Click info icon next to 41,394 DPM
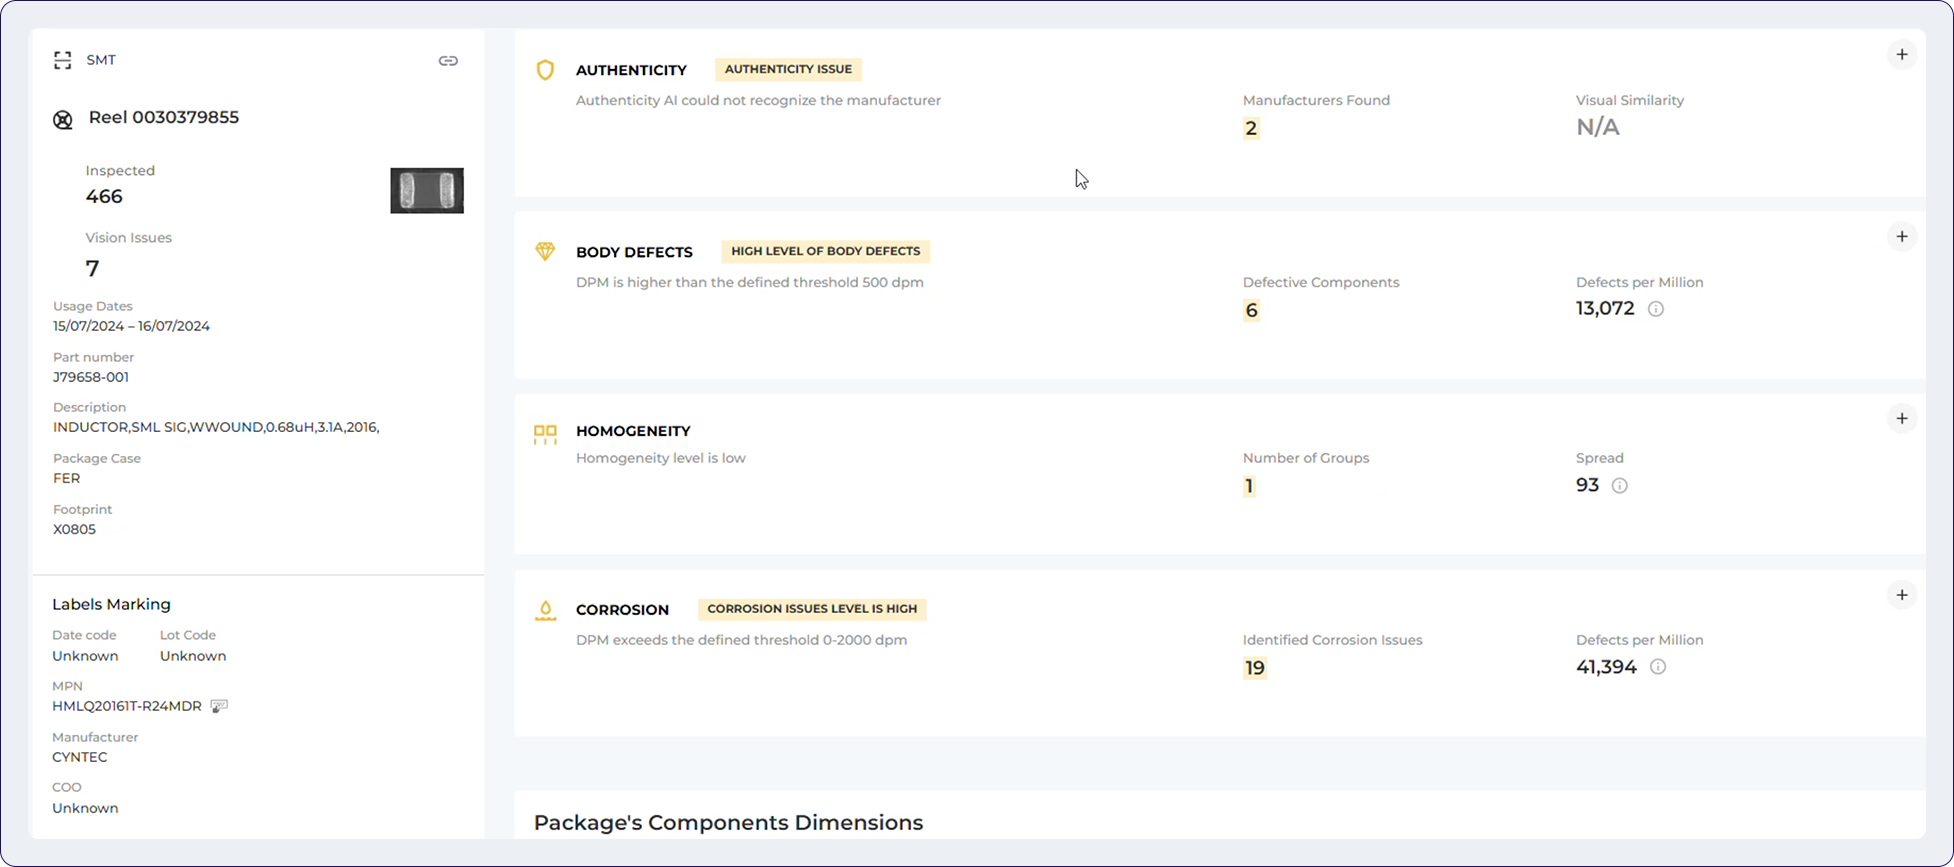Screen dimensions: 1954x867 pos(1658,667)
